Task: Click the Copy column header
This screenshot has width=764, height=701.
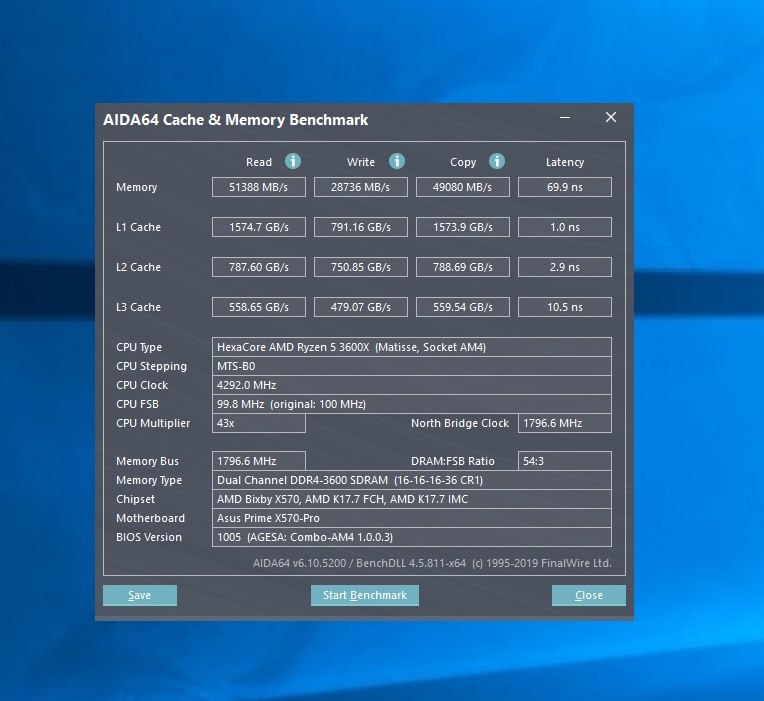Action: [463, 162]
